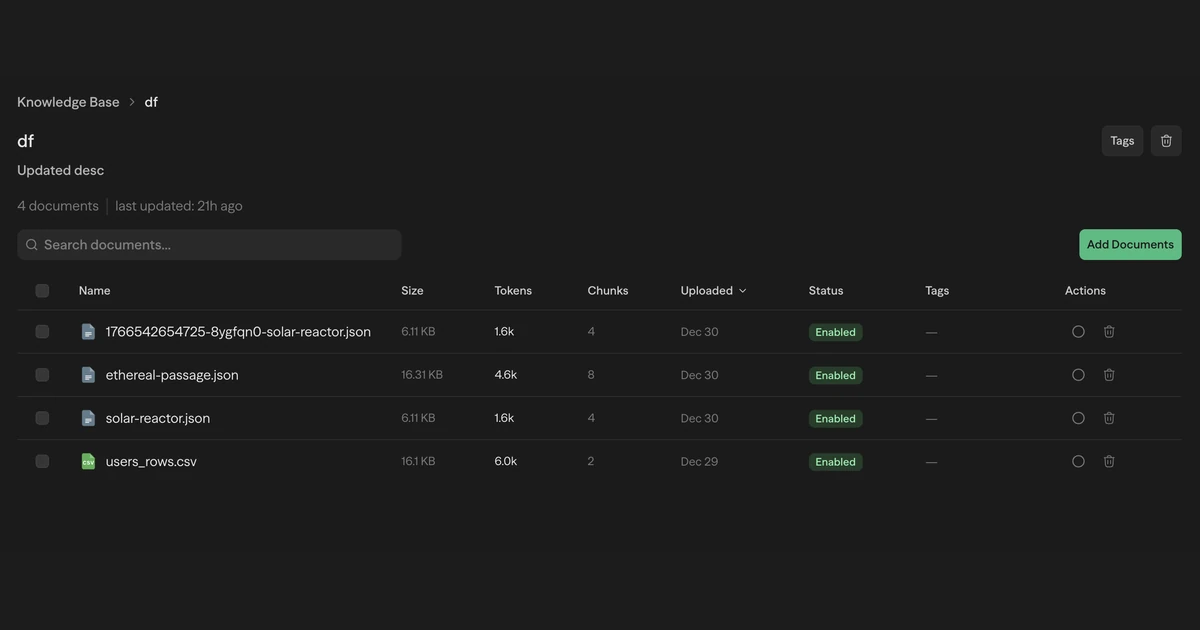
Task: Click the Size column header
Action: coord(412,291)
